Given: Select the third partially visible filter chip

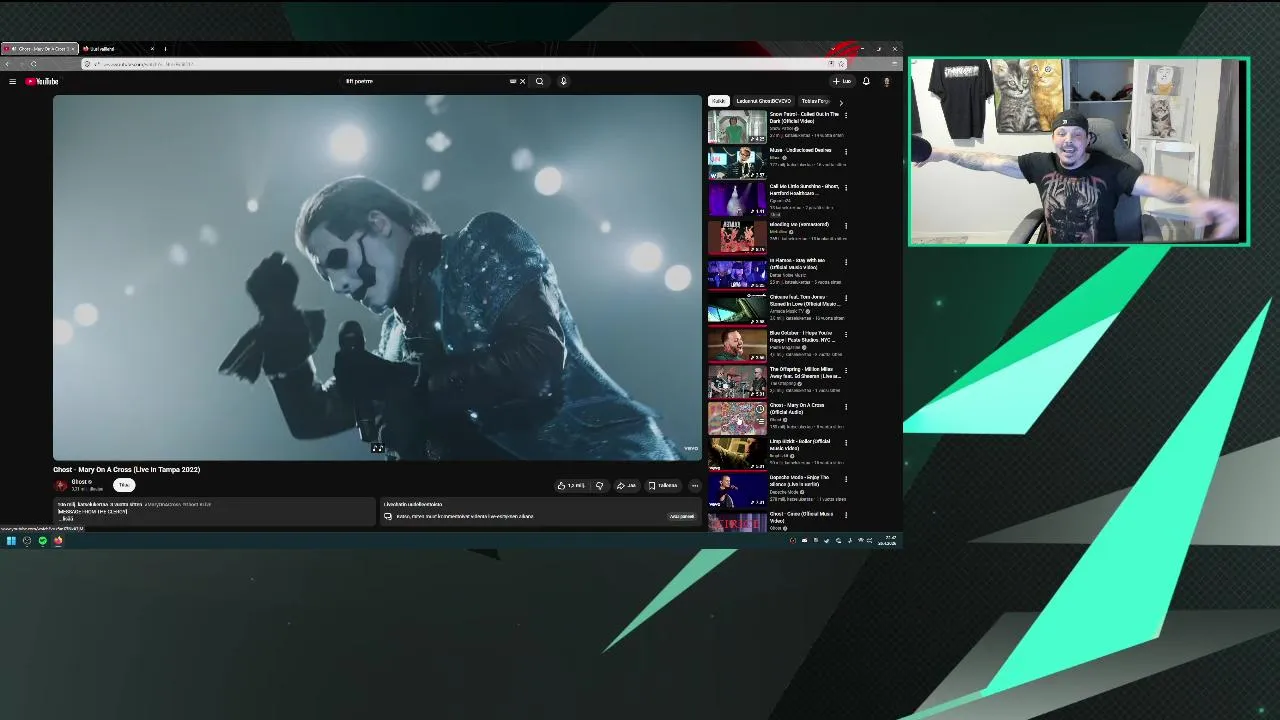Looking at the screenshot, I should 815,101.
